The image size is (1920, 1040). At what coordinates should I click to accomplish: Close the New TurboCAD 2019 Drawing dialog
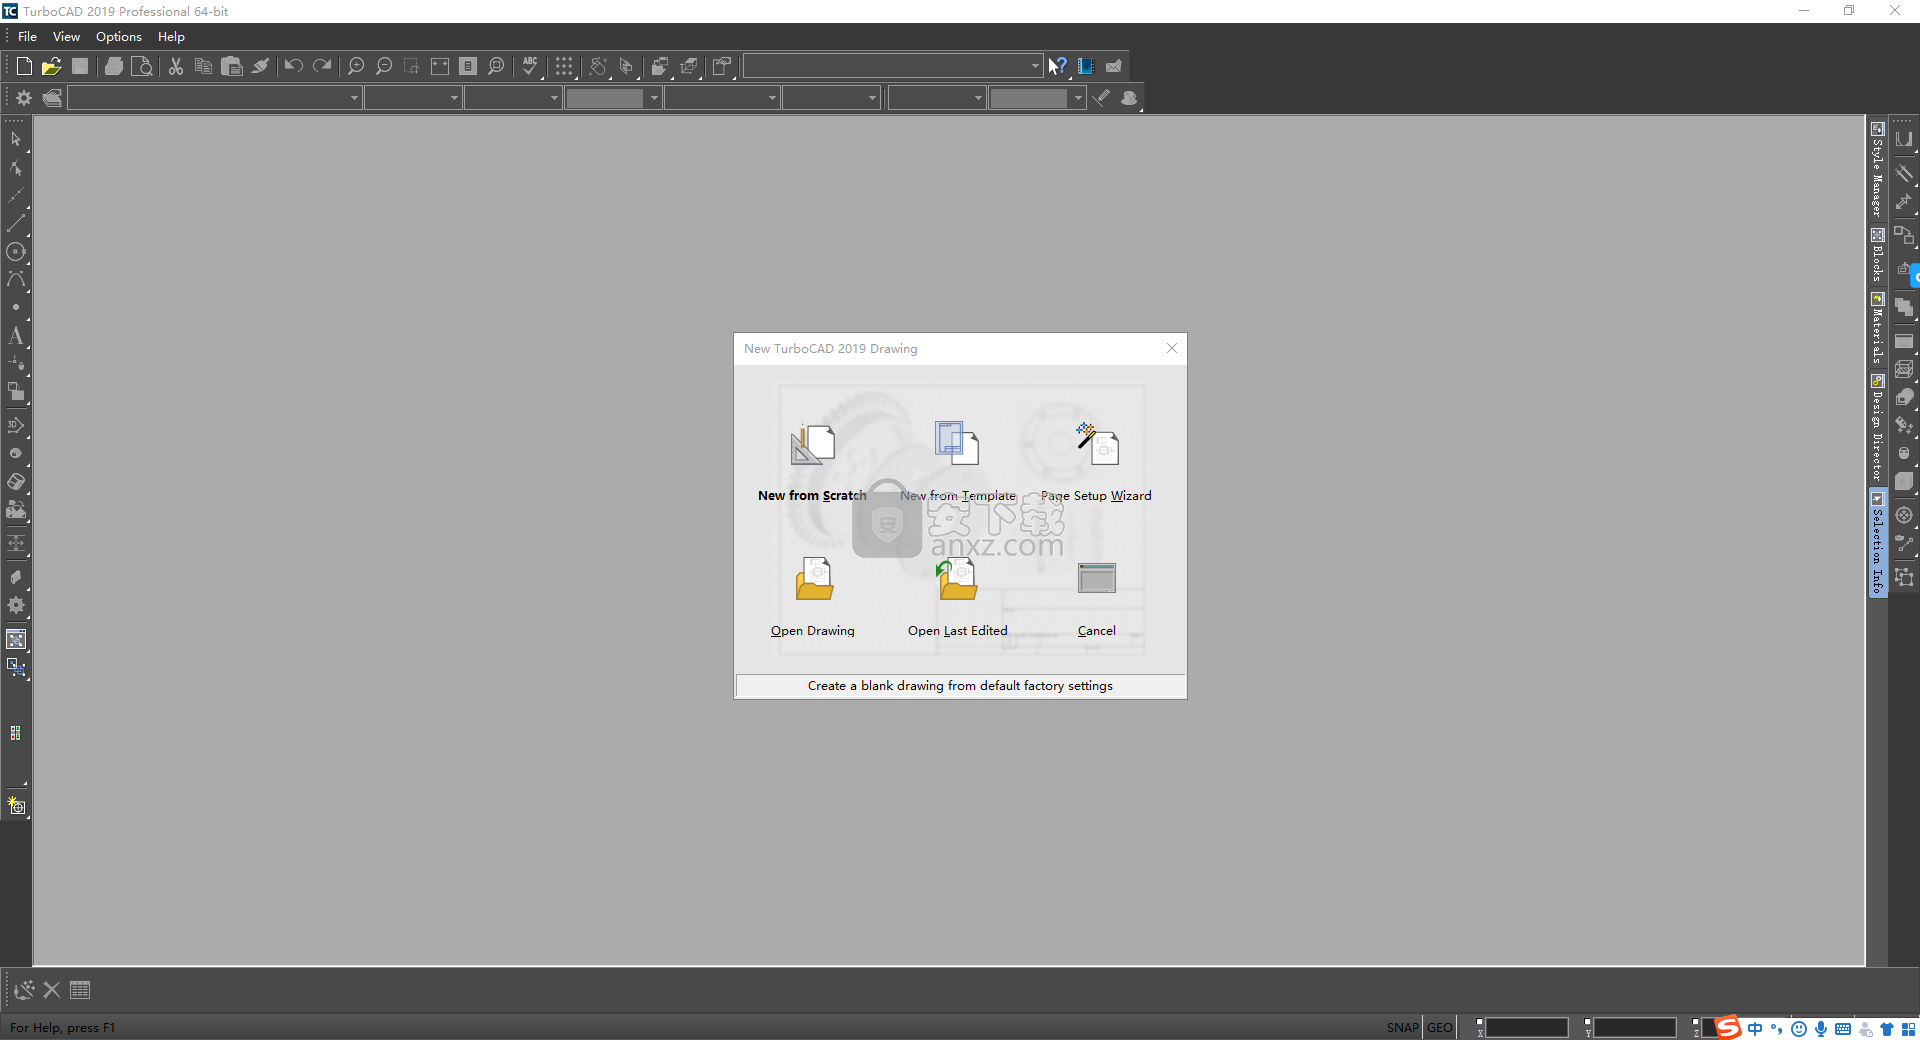pos(1172,348)
